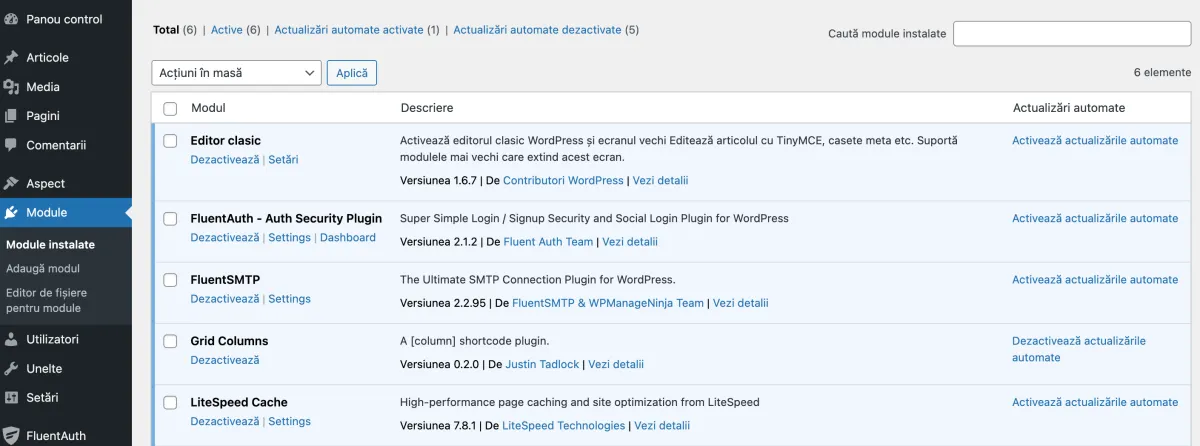Open Setări link for Editor clasic
Image resolution: width=1200 pixels, height=446 pixels.
coord(283,160)
